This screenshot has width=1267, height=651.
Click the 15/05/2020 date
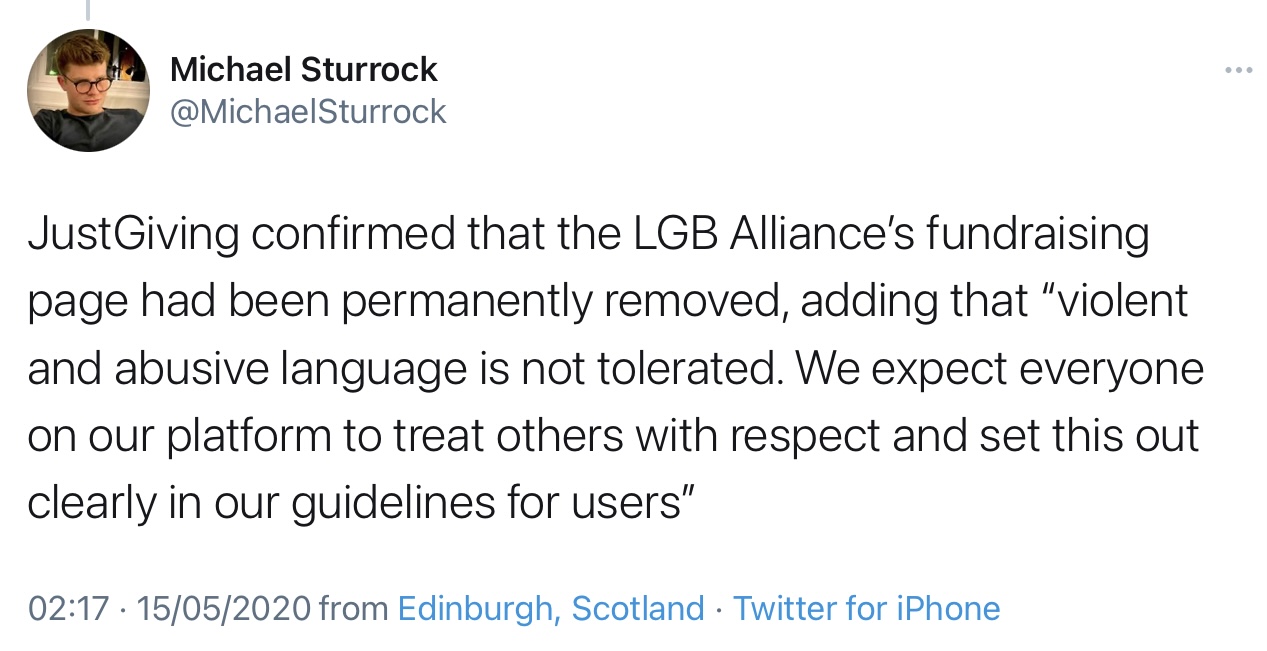[x=223, y=608]
